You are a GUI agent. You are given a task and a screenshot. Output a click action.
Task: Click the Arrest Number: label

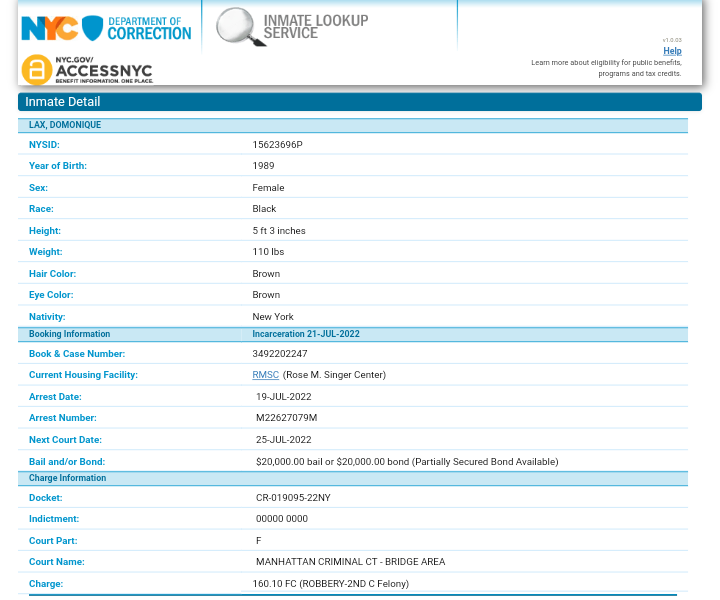(x=62, y=418)
